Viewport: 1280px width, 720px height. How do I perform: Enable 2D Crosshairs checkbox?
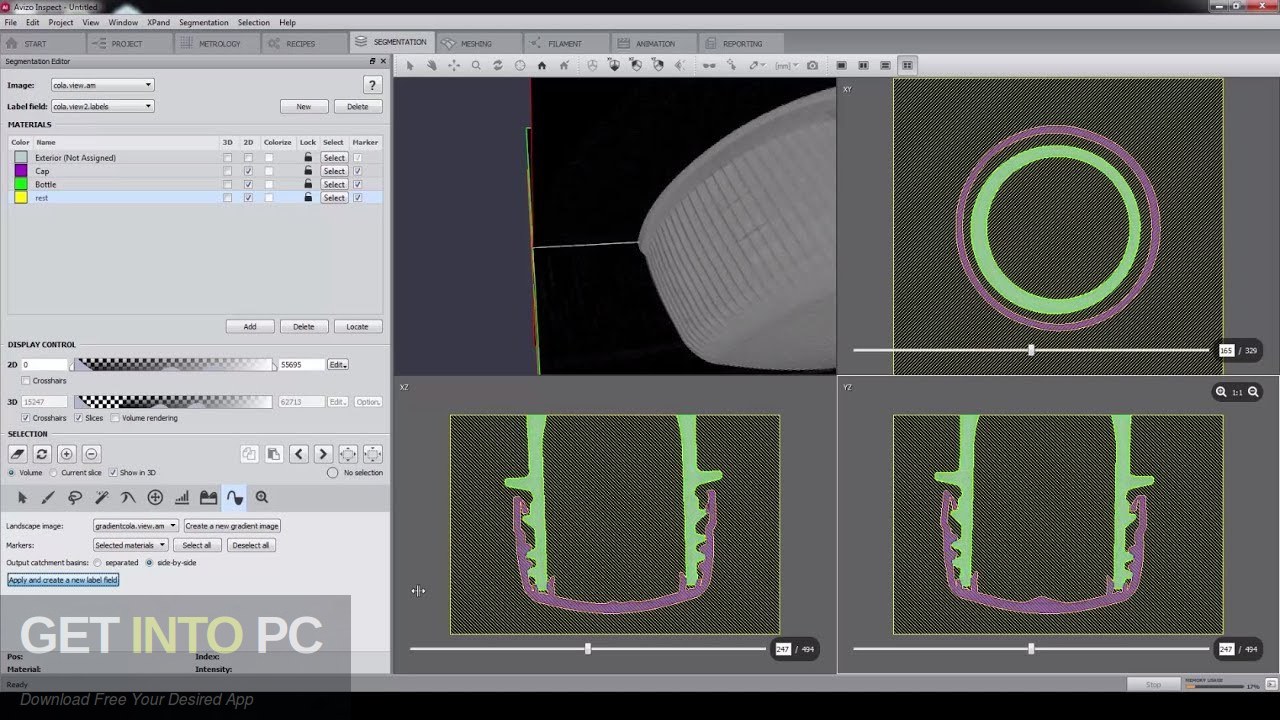point(26,381)
